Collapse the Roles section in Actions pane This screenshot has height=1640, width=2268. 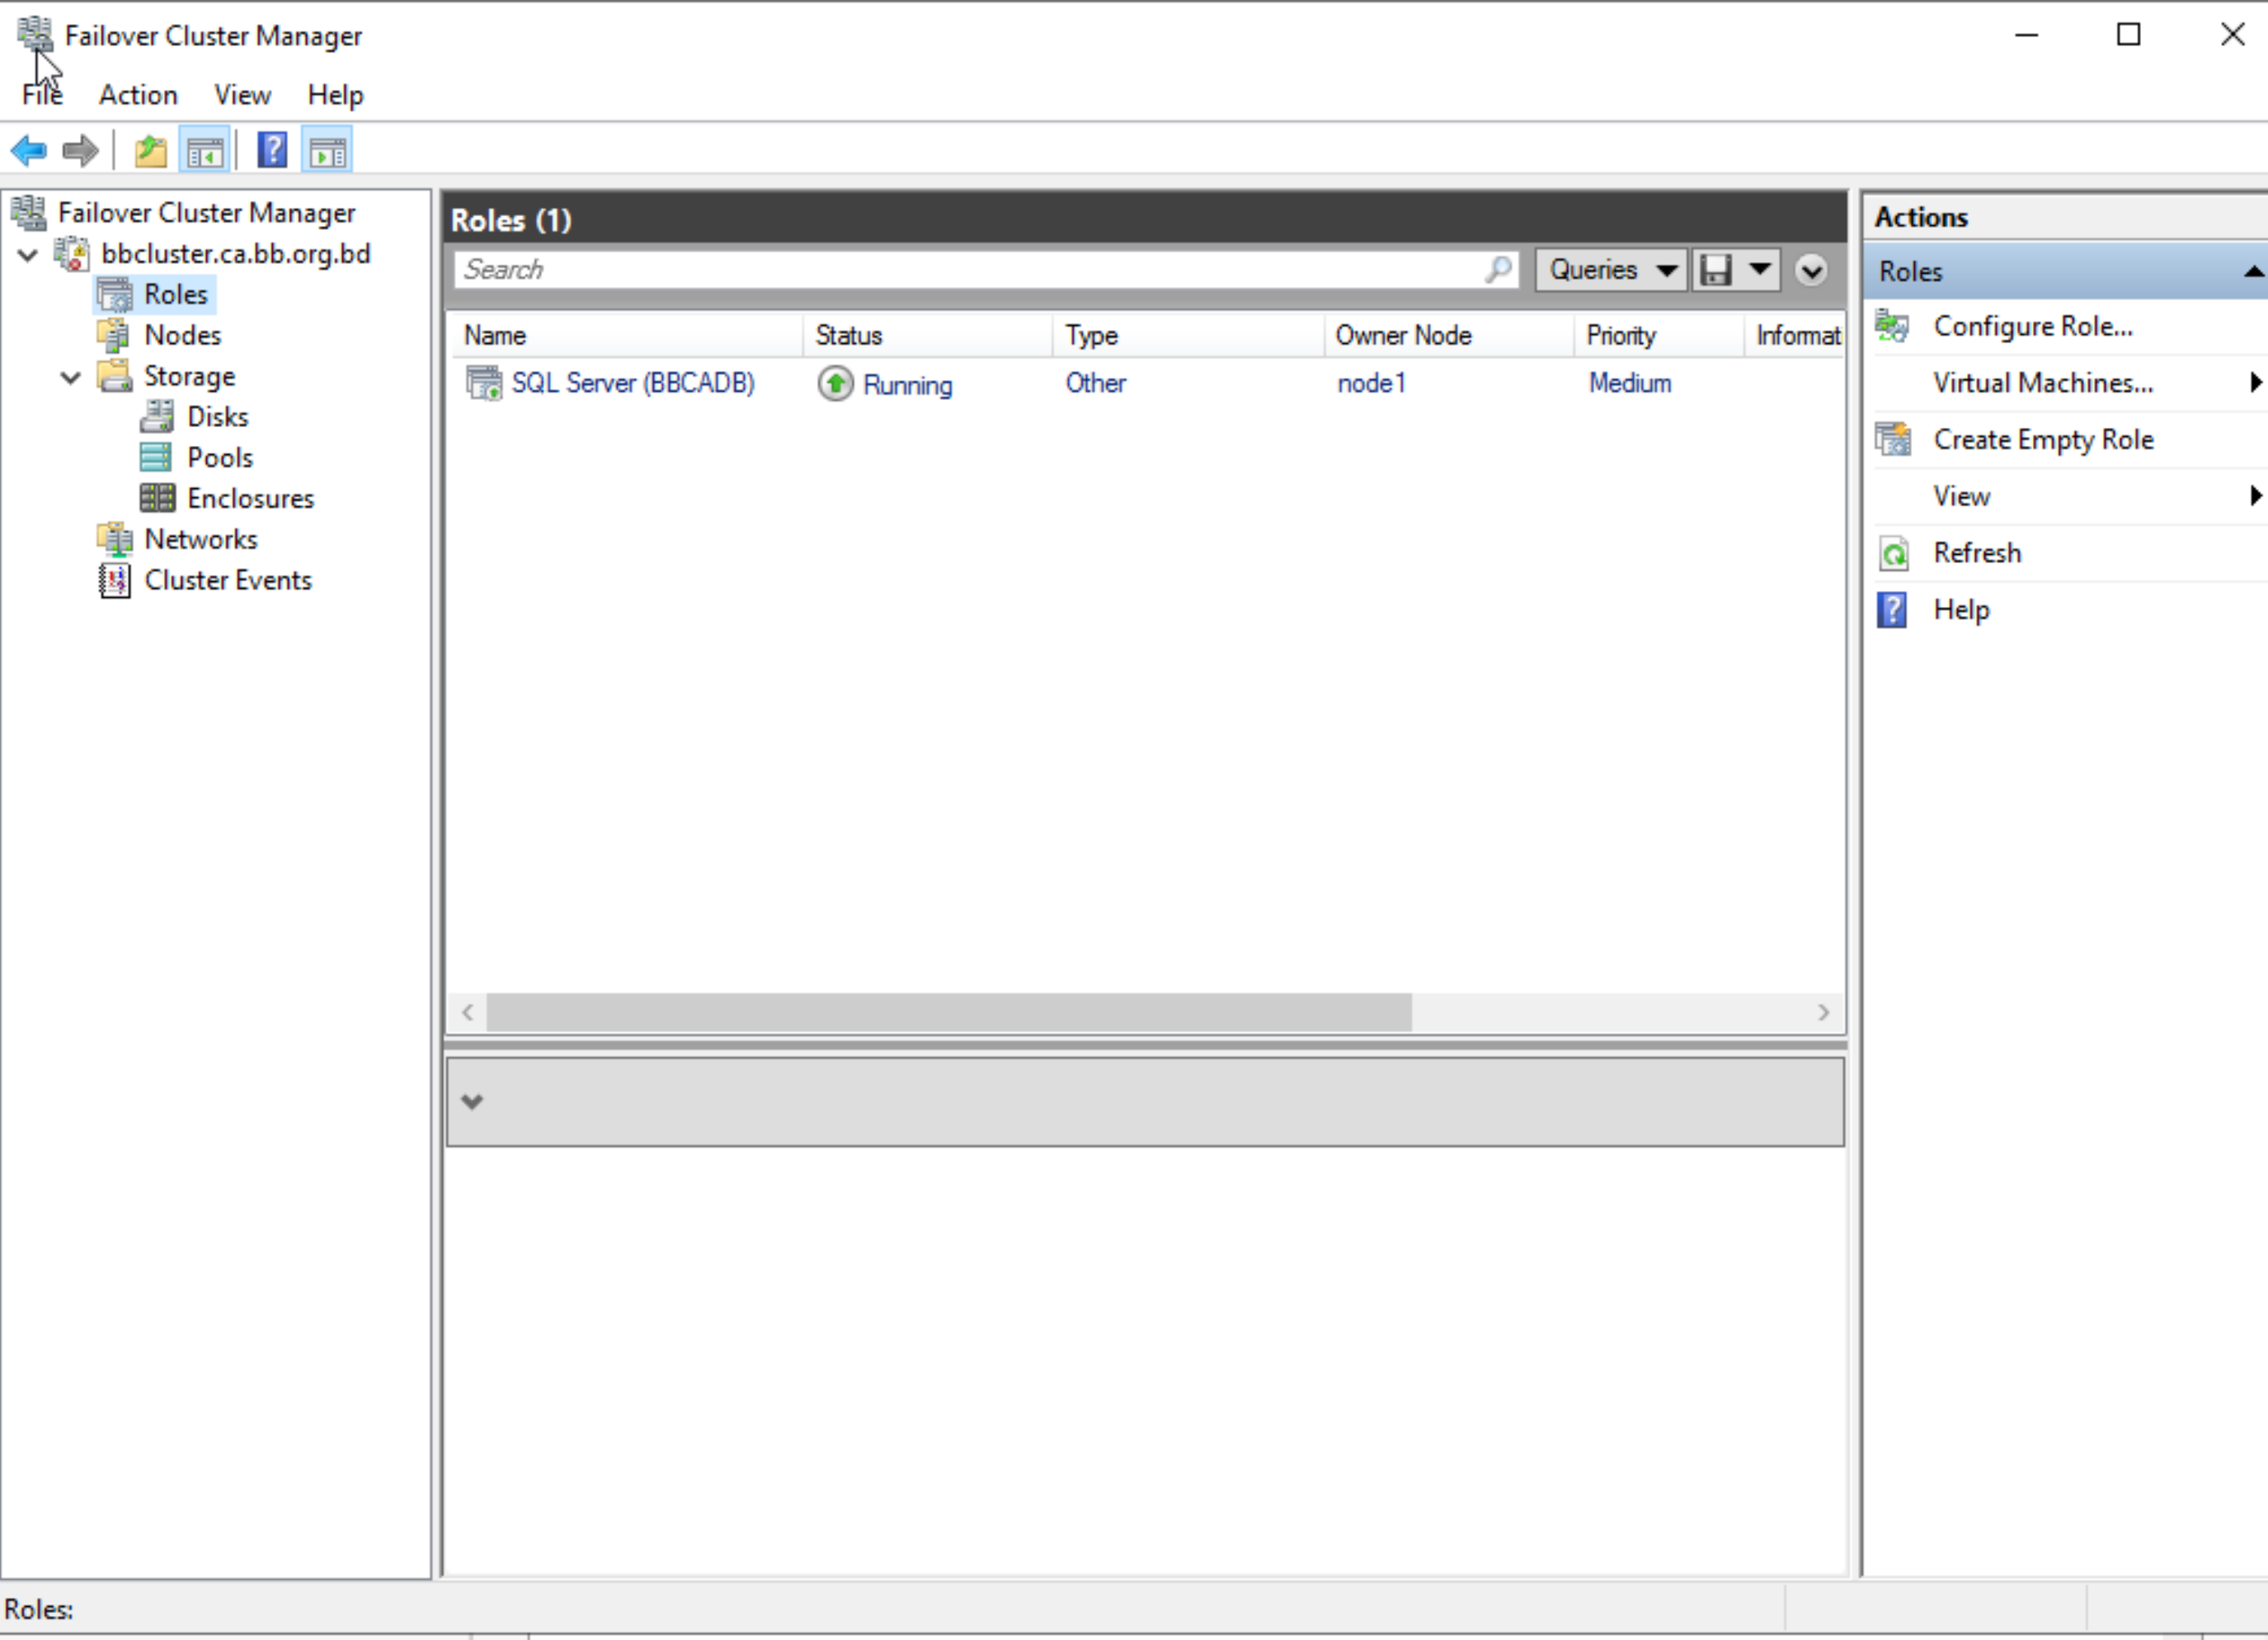point(2253,271)
